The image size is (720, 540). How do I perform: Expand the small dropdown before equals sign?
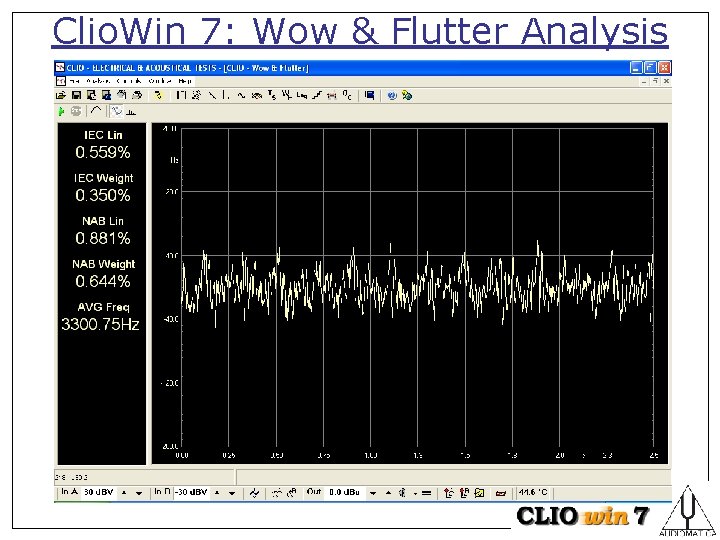pos(415,494)
